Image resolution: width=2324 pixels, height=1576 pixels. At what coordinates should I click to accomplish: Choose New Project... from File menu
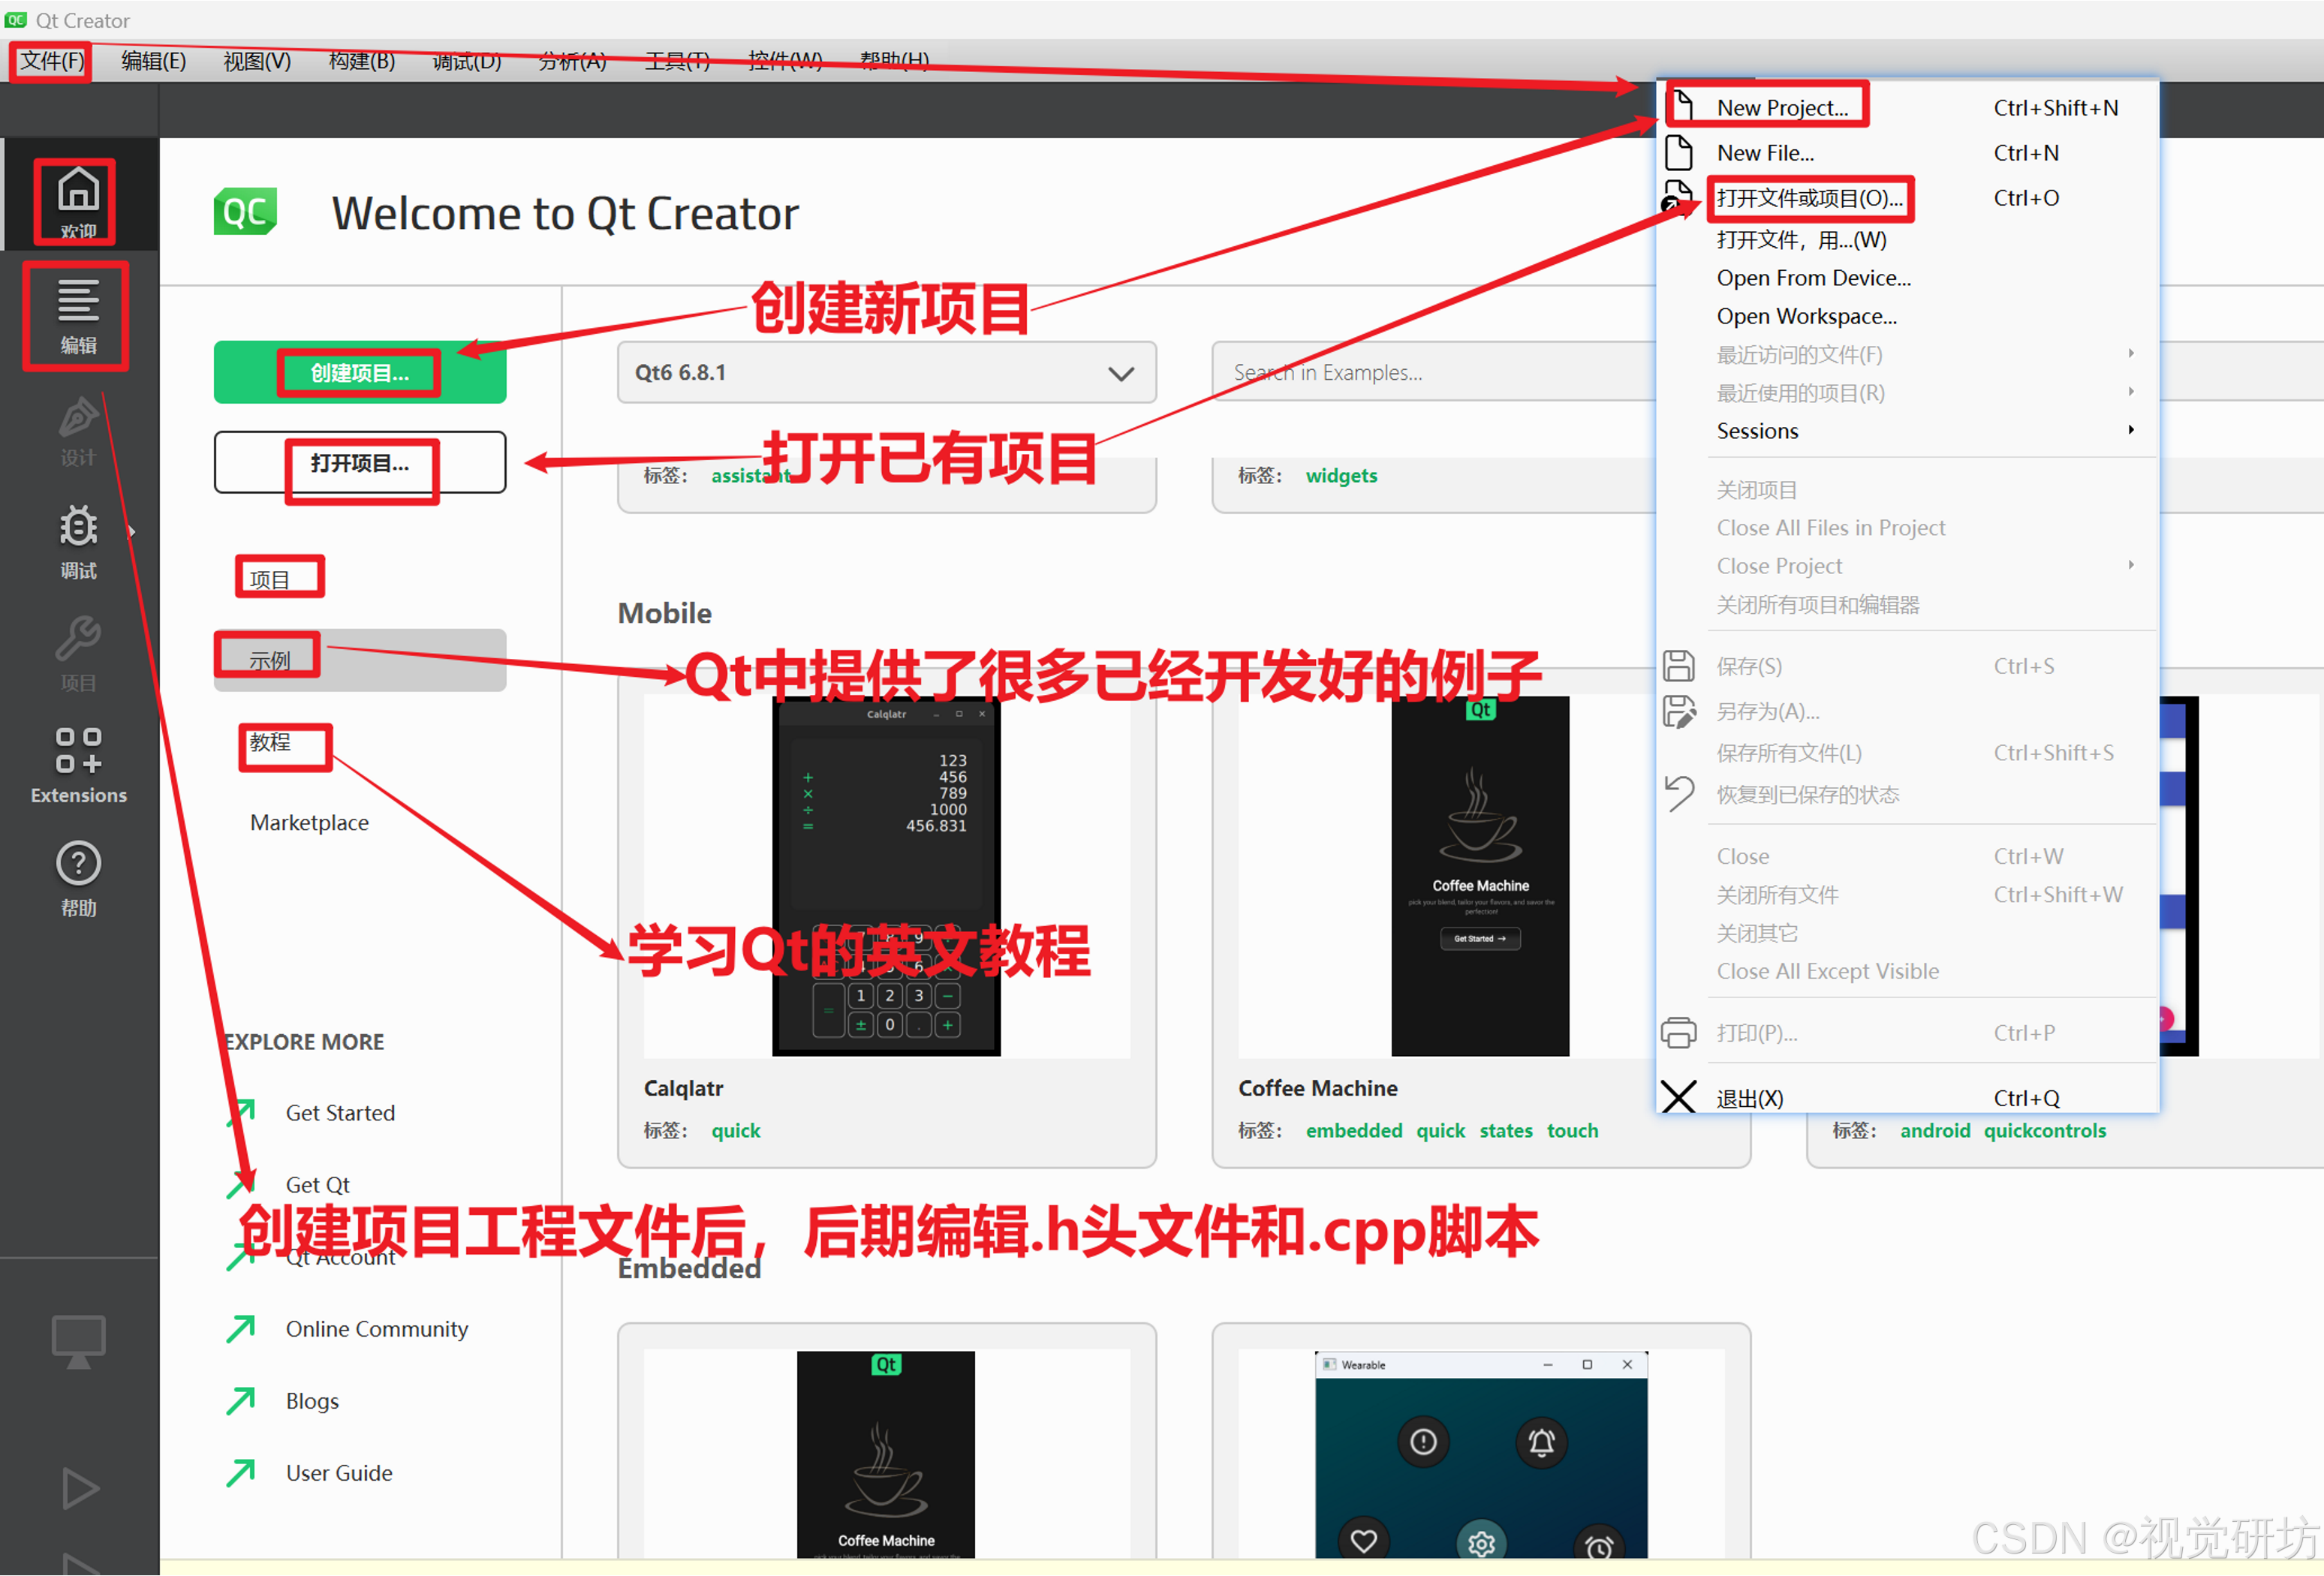(x=1781, y=107)
